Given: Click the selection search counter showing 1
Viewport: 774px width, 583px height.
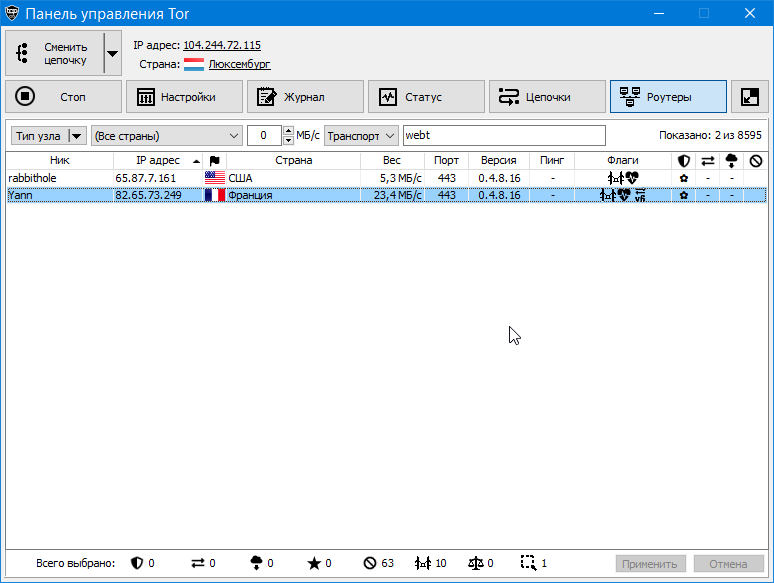Looking at the screenshot, I should click(534, 563).
